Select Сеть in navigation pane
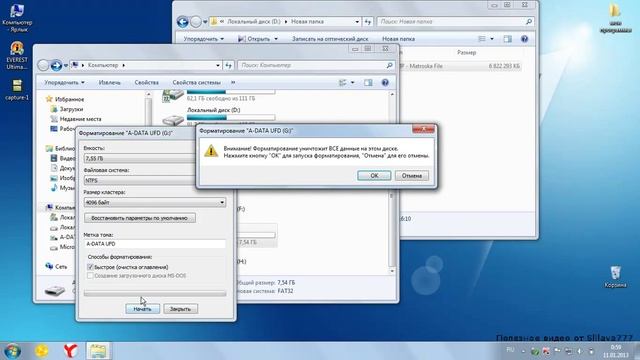640x360 pixels. click(57, 267)
